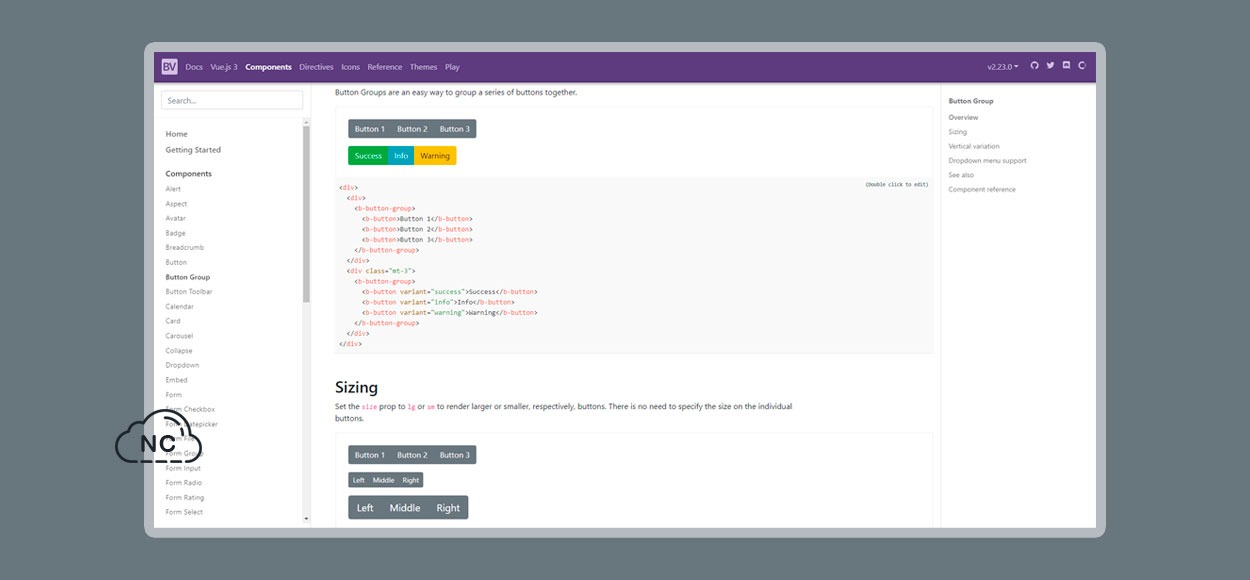This screenshot has height=580, width=1250.
Task: Click the green Success button
Action: coord(368,156)
